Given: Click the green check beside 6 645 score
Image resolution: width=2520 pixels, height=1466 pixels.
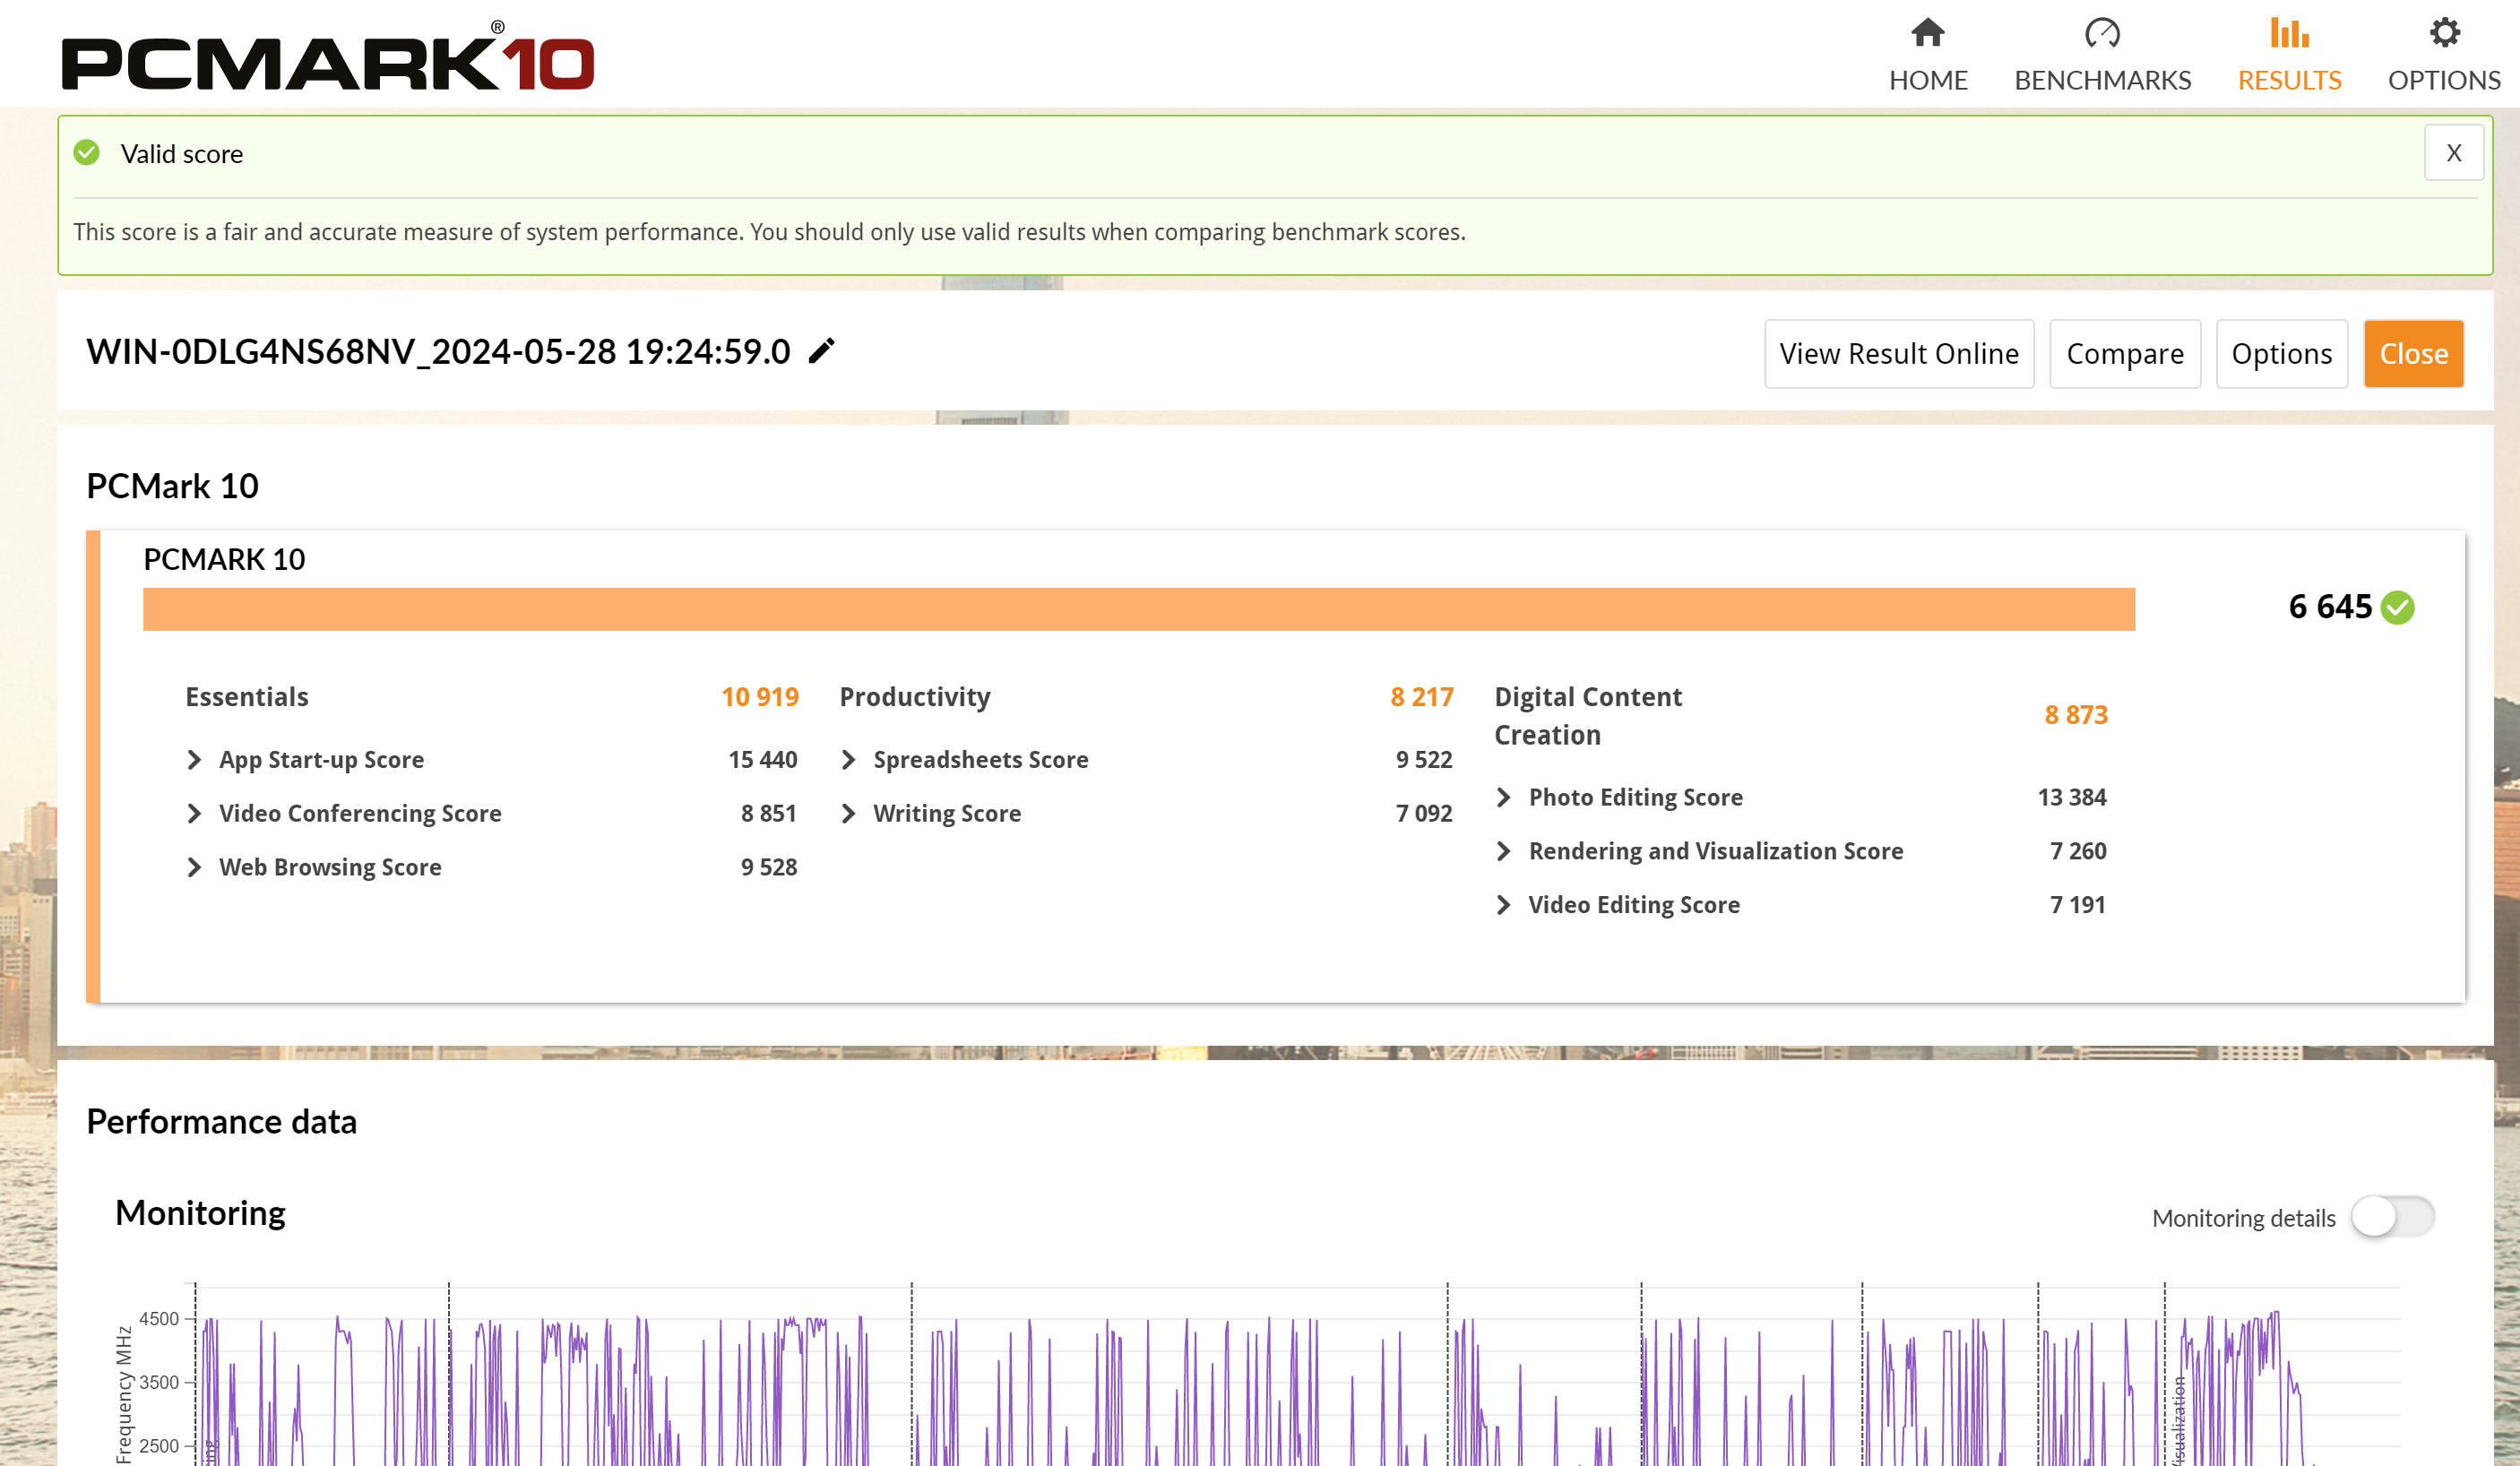Looking at the screenshot, I should [x=2397, y=607].
